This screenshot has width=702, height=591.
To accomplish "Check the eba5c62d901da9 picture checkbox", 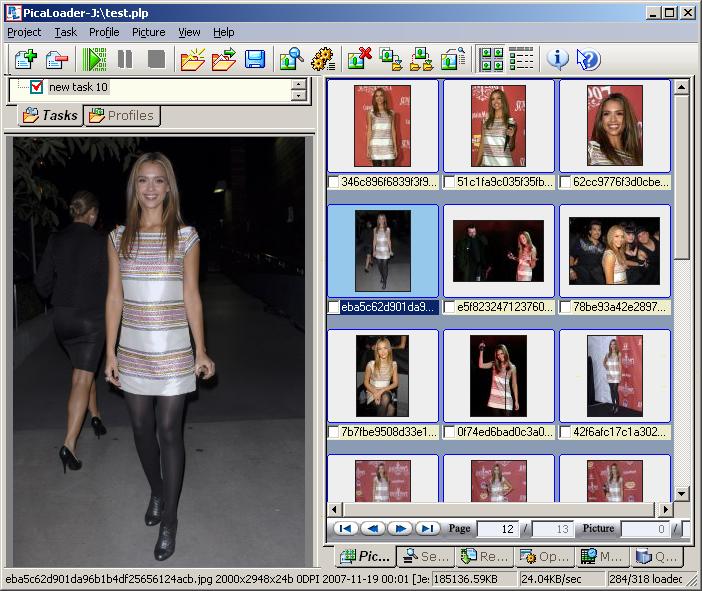I will click(334, 307).
